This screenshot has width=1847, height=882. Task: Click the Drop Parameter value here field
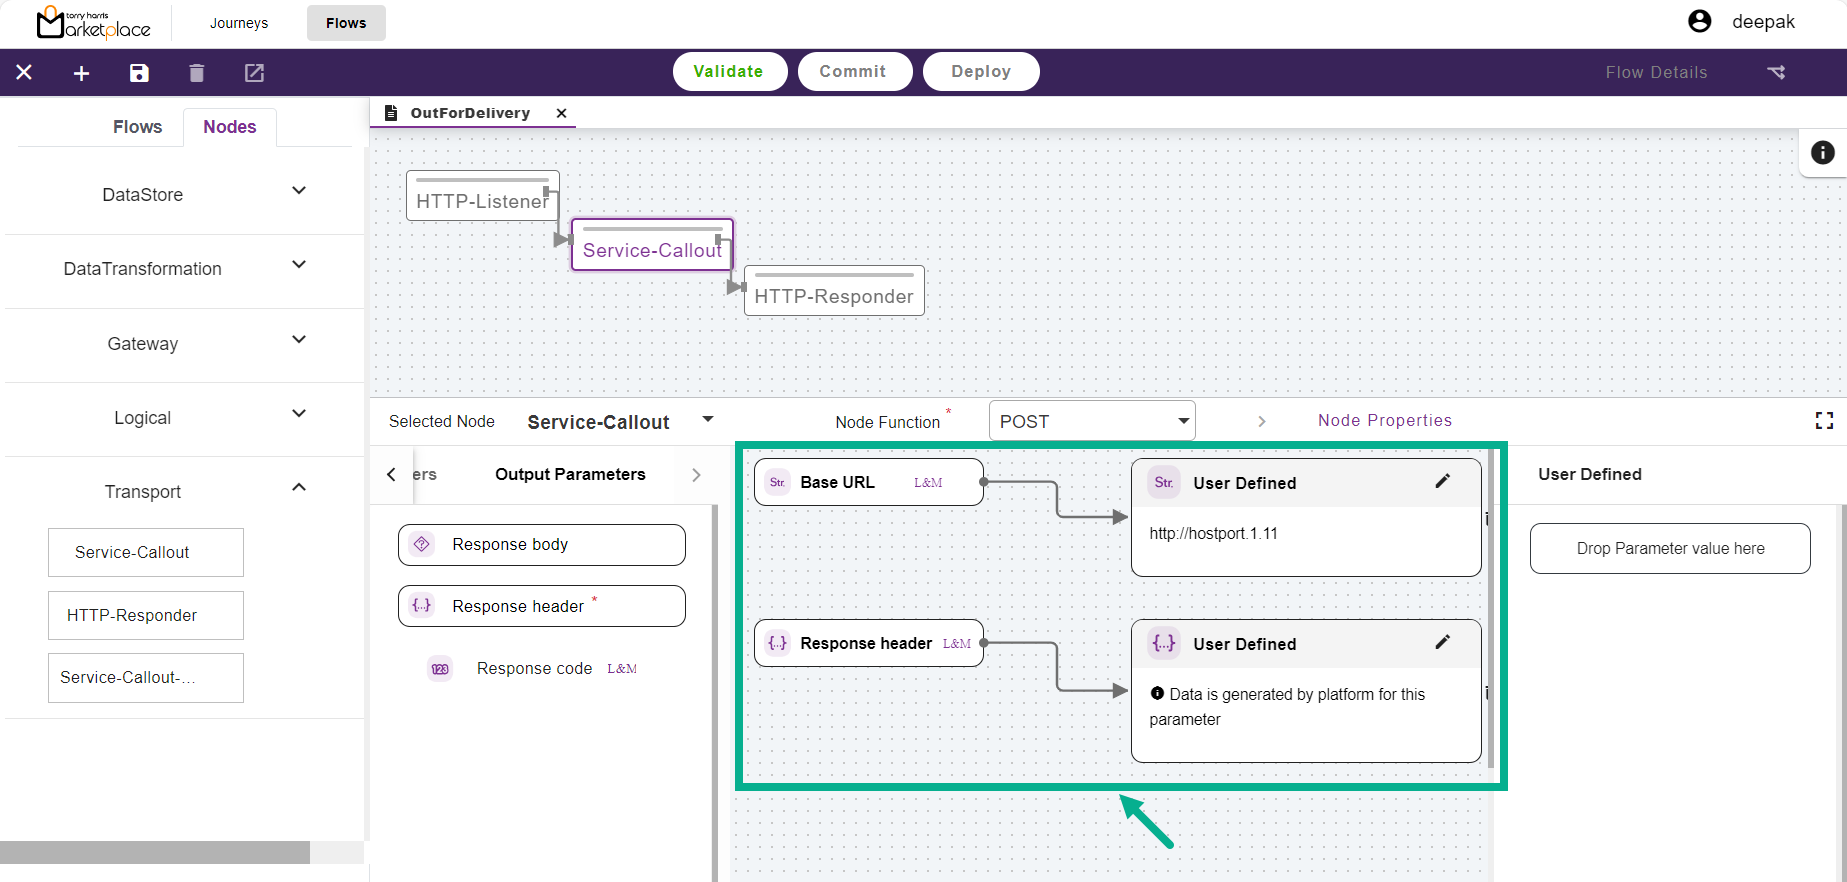point(1669,549)
